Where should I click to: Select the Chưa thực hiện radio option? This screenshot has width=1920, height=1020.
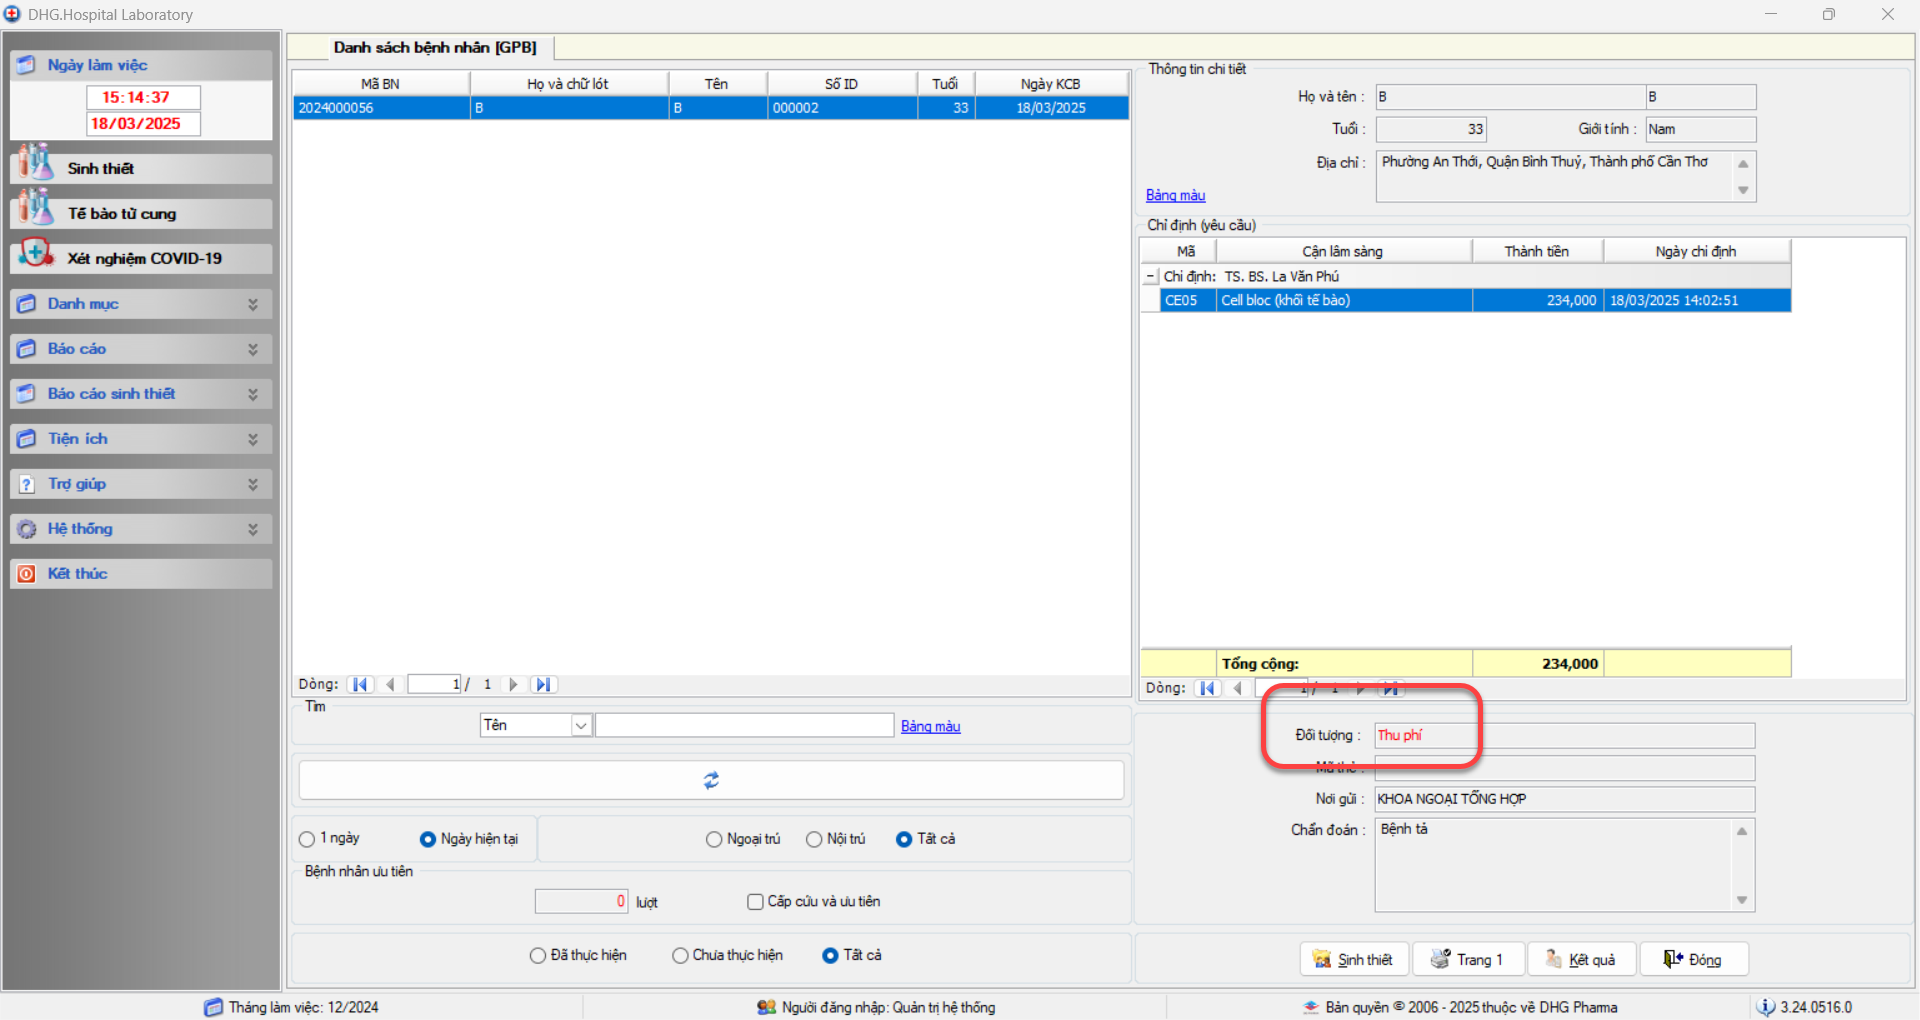[680, 956]
